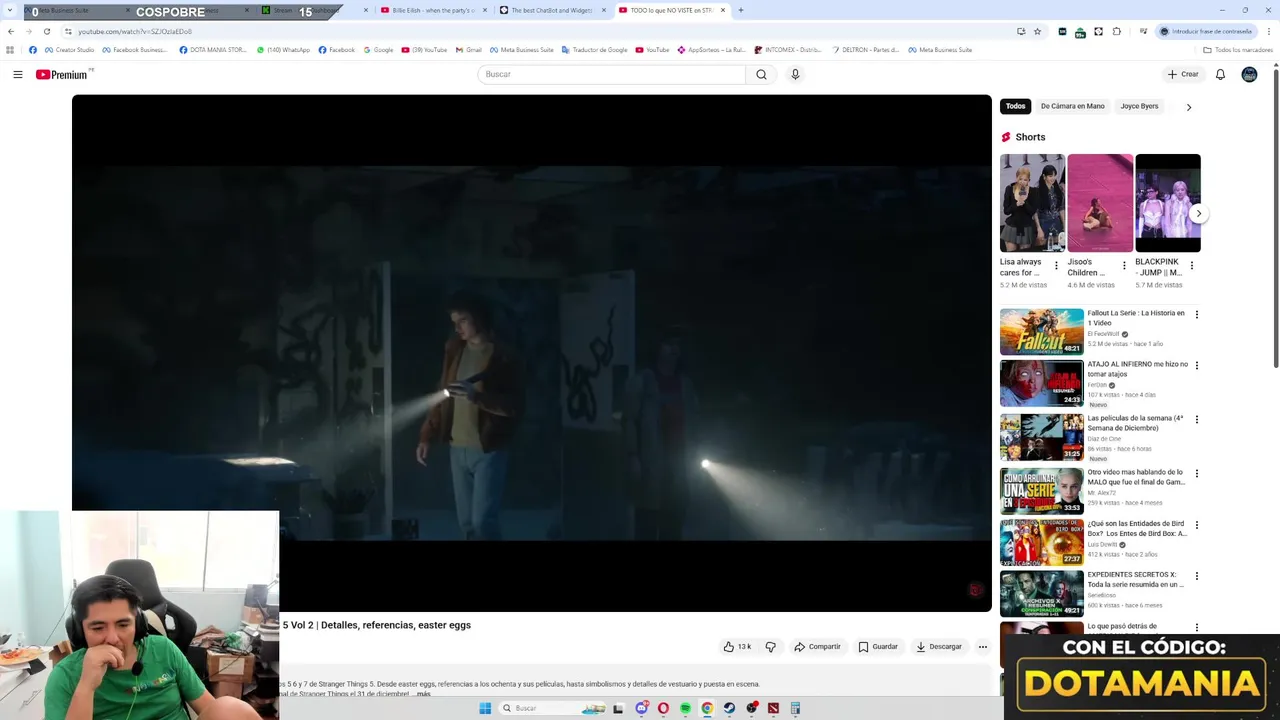
Task: Open Traductor de Google bookmark
Action: pos(594,49)
